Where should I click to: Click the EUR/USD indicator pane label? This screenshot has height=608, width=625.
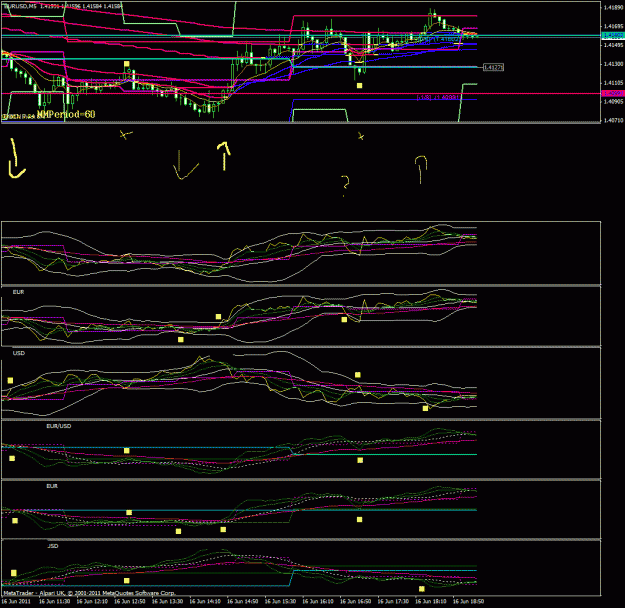59,426
